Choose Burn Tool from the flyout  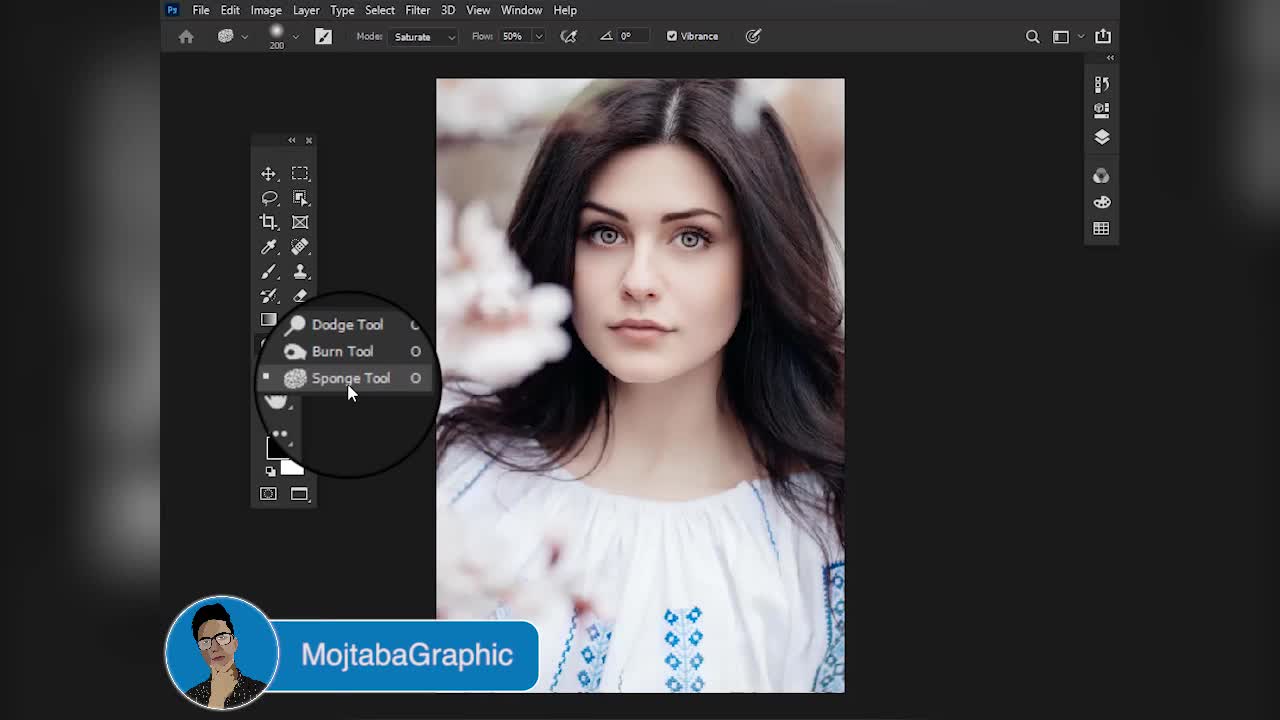(342, 351)
